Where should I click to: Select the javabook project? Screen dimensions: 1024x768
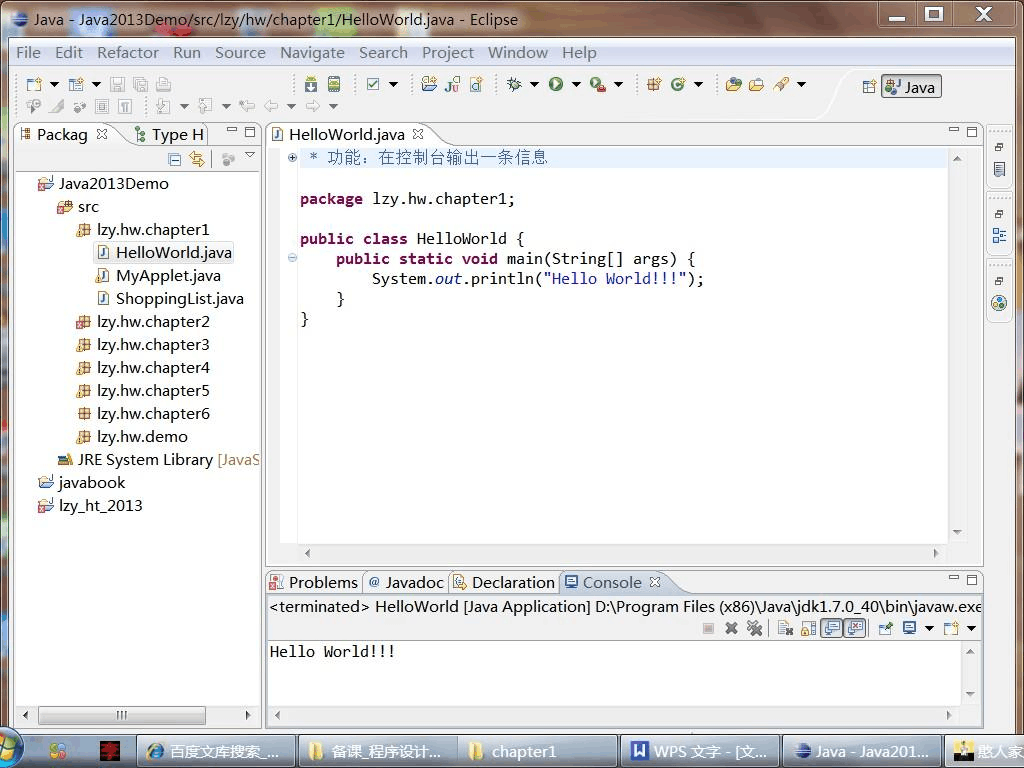(82, 483)
